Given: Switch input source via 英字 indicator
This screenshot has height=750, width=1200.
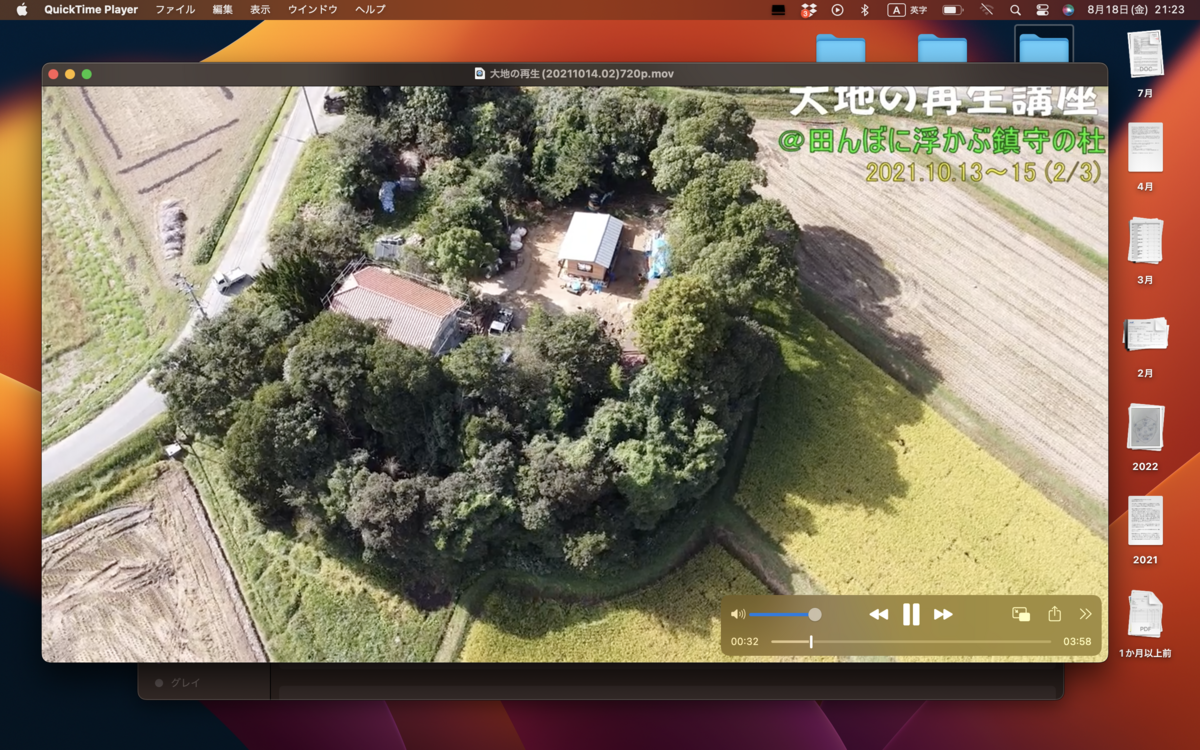Looking at the screenshot, I should pos(908,9).
